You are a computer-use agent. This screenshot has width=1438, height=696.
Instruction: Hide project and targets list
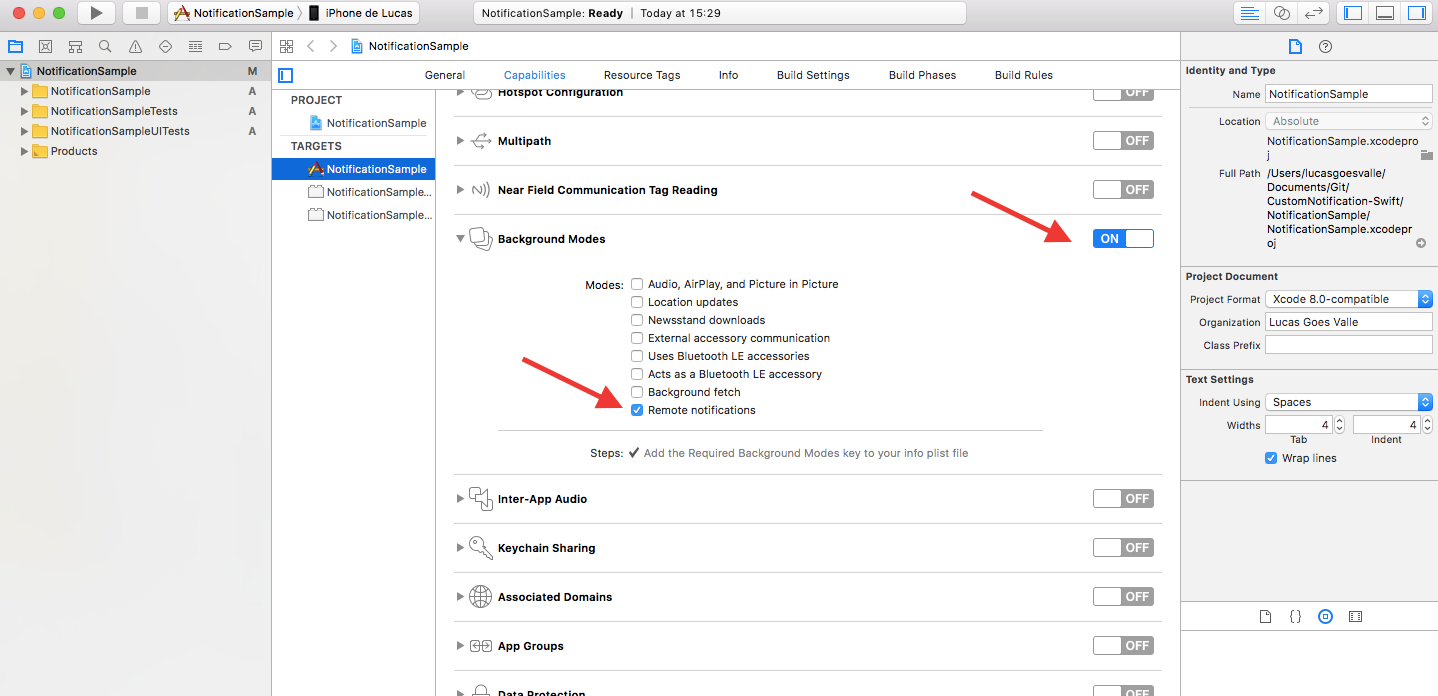point(286,75)
